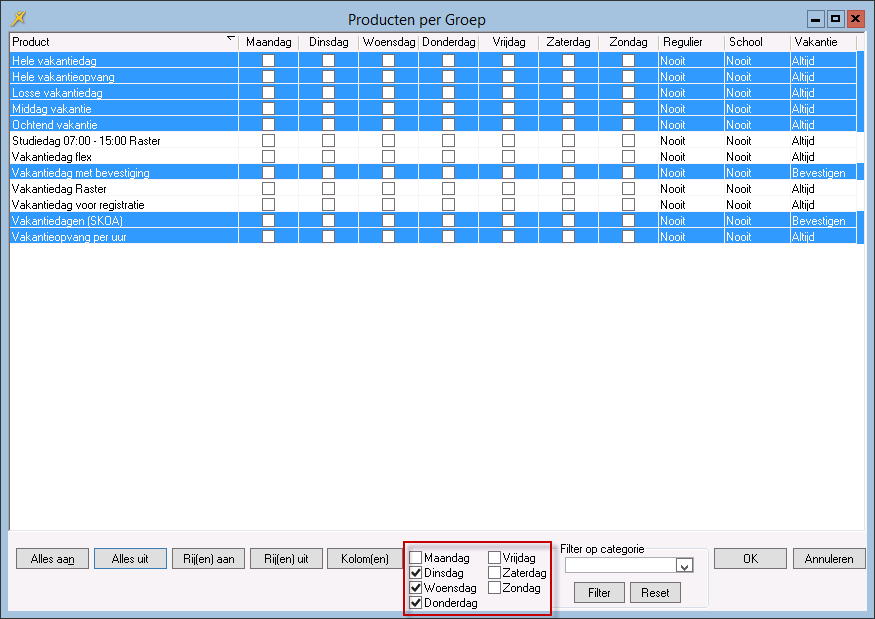
Task: Click the Vakantie column header
Action: [822, 42]
